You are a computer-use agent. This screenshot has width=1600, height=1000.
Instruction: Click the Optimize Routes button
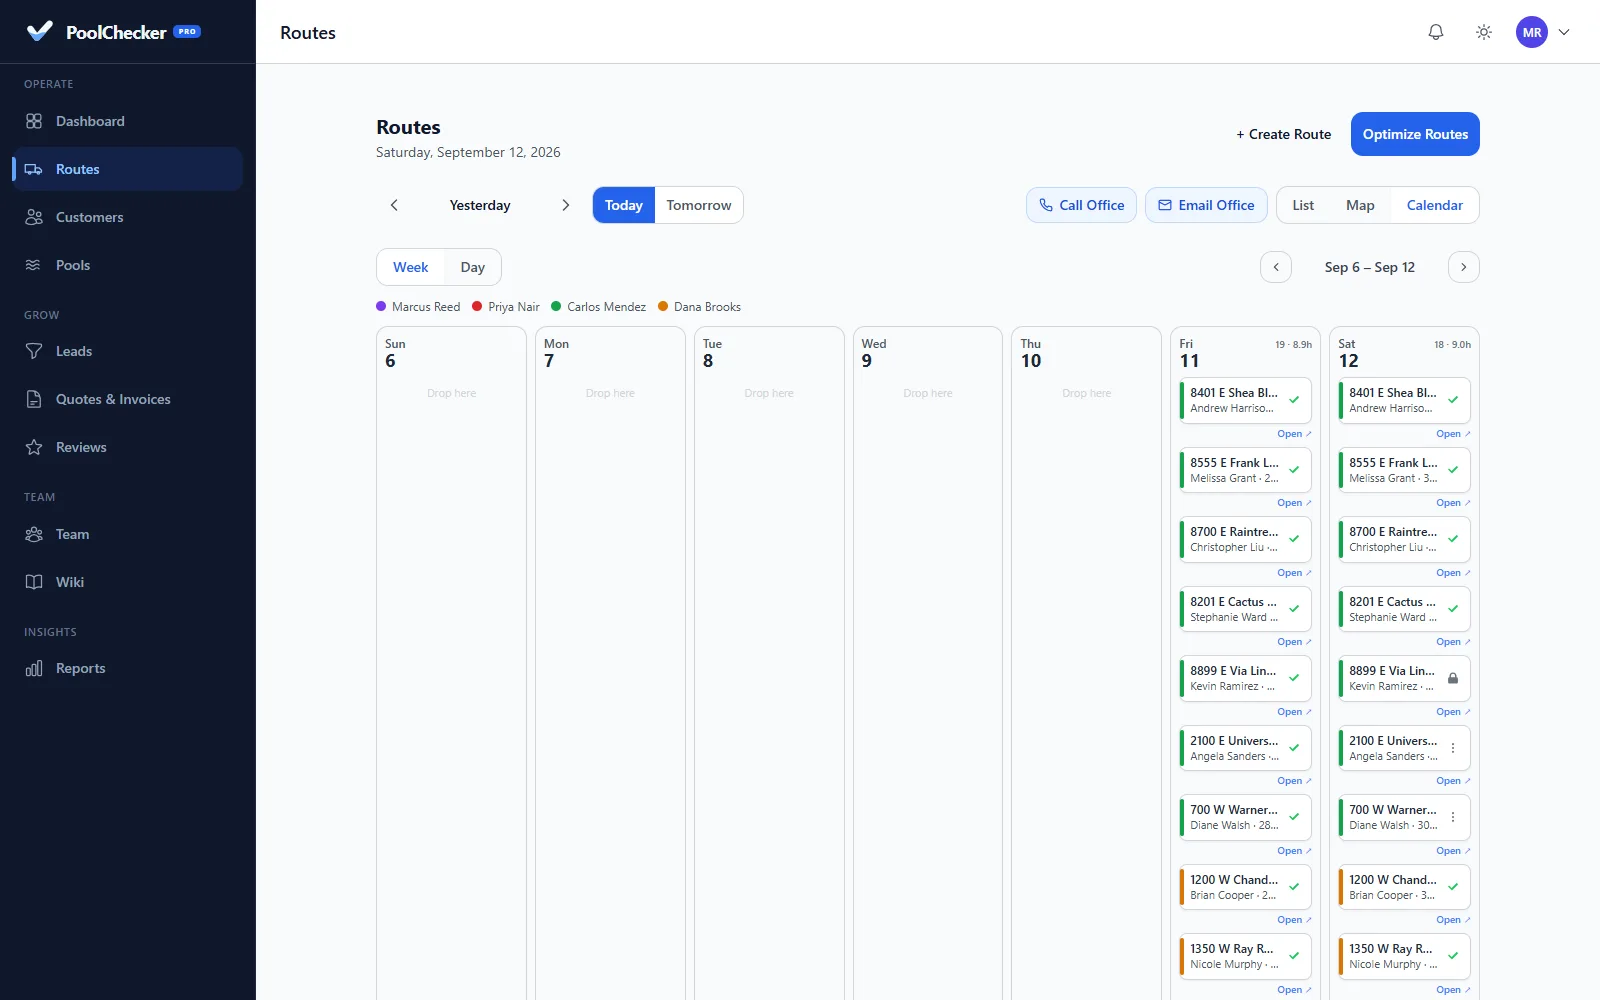1415,134
